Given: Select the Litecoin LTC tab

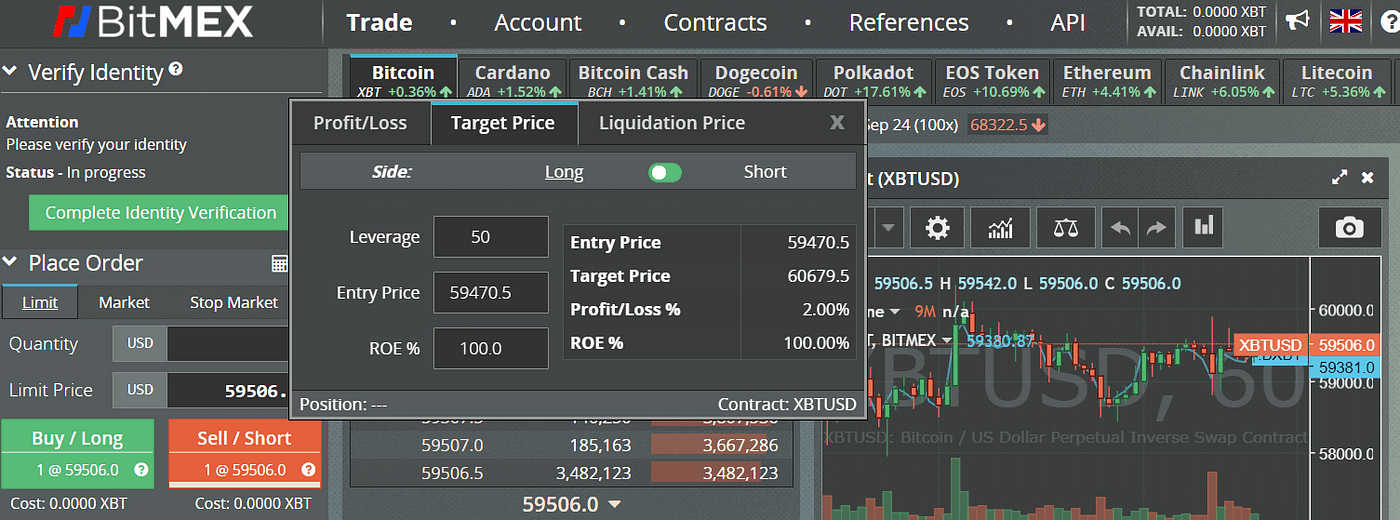Looking at the screenshot, I should 1336,80.
